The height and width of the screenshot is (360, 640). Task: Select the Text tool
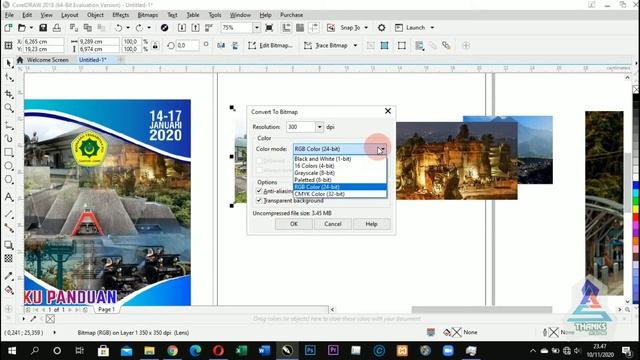pos(9,197)
